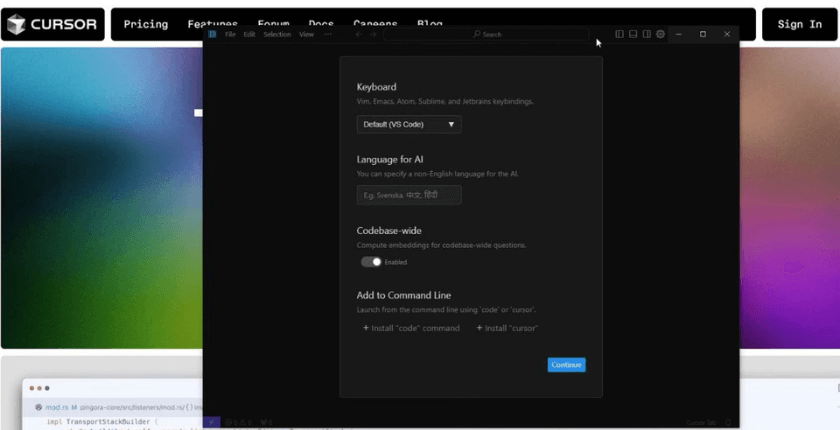
Task: Click Sign In on the website
Action: [x=799, y=24]
